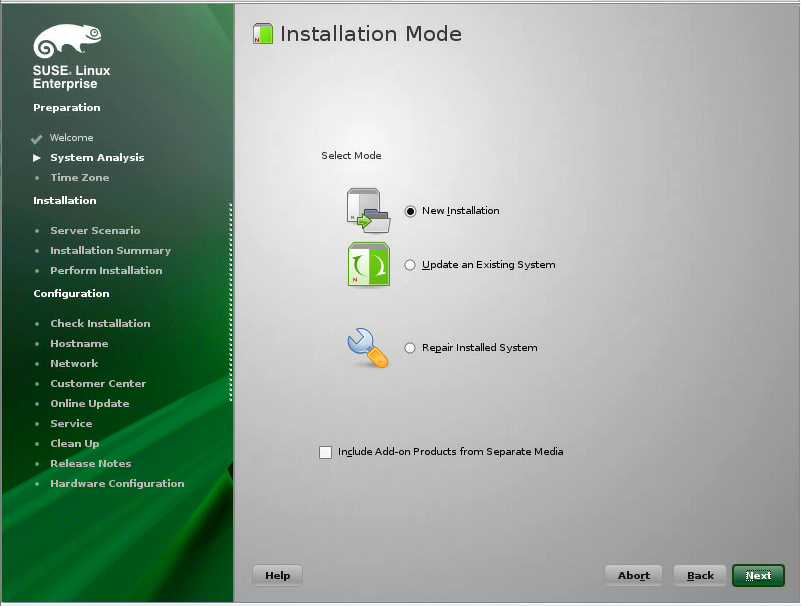Screen dimensions: 801x606
Task: Click the Hostname step
Action: pyautogui.click(x=79, y=343)
